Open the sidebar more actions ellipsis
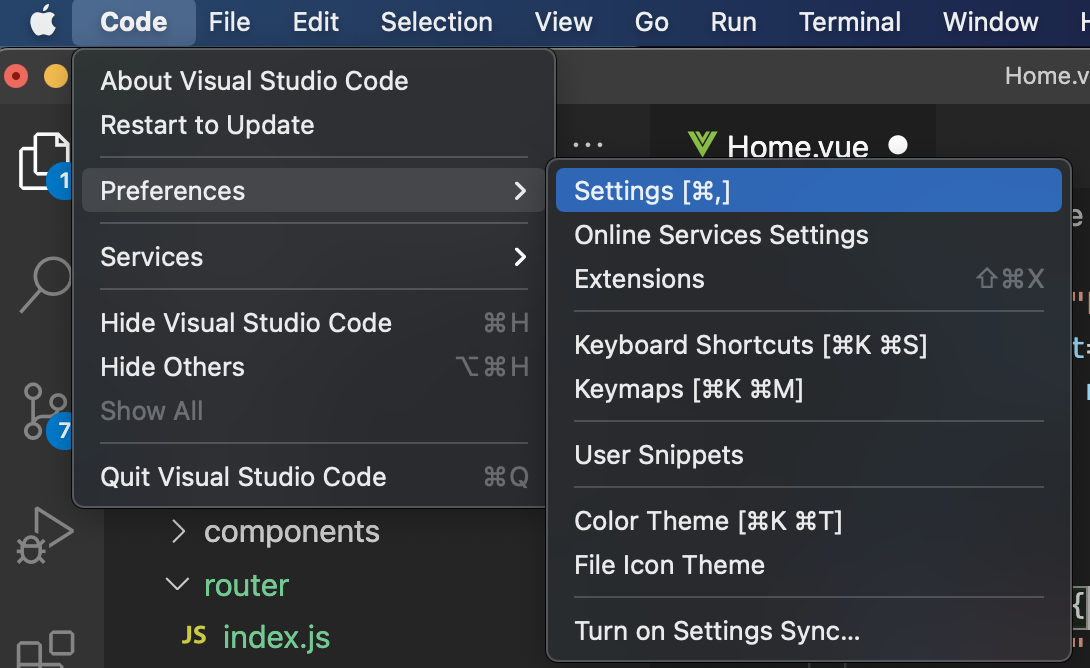 coord(587,145)
